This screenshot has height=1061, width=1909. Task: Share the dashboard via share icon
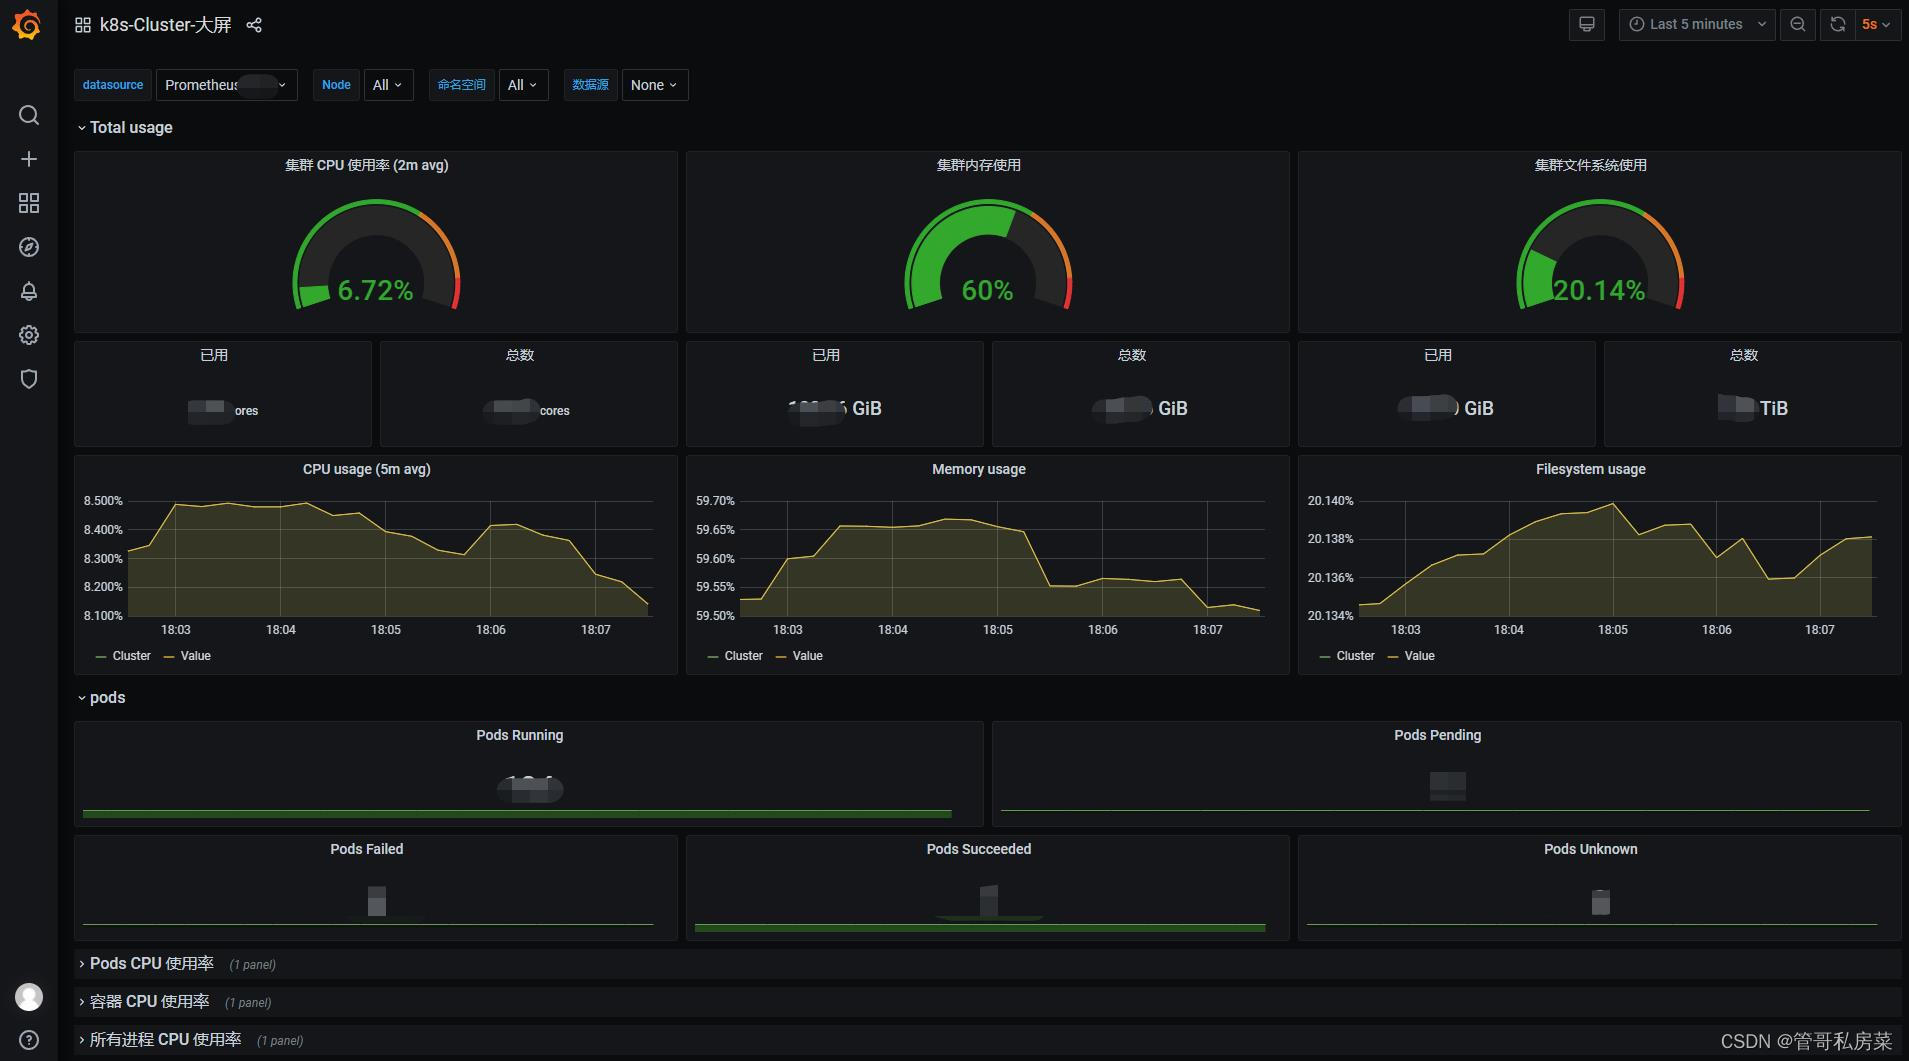pos(254,25)
